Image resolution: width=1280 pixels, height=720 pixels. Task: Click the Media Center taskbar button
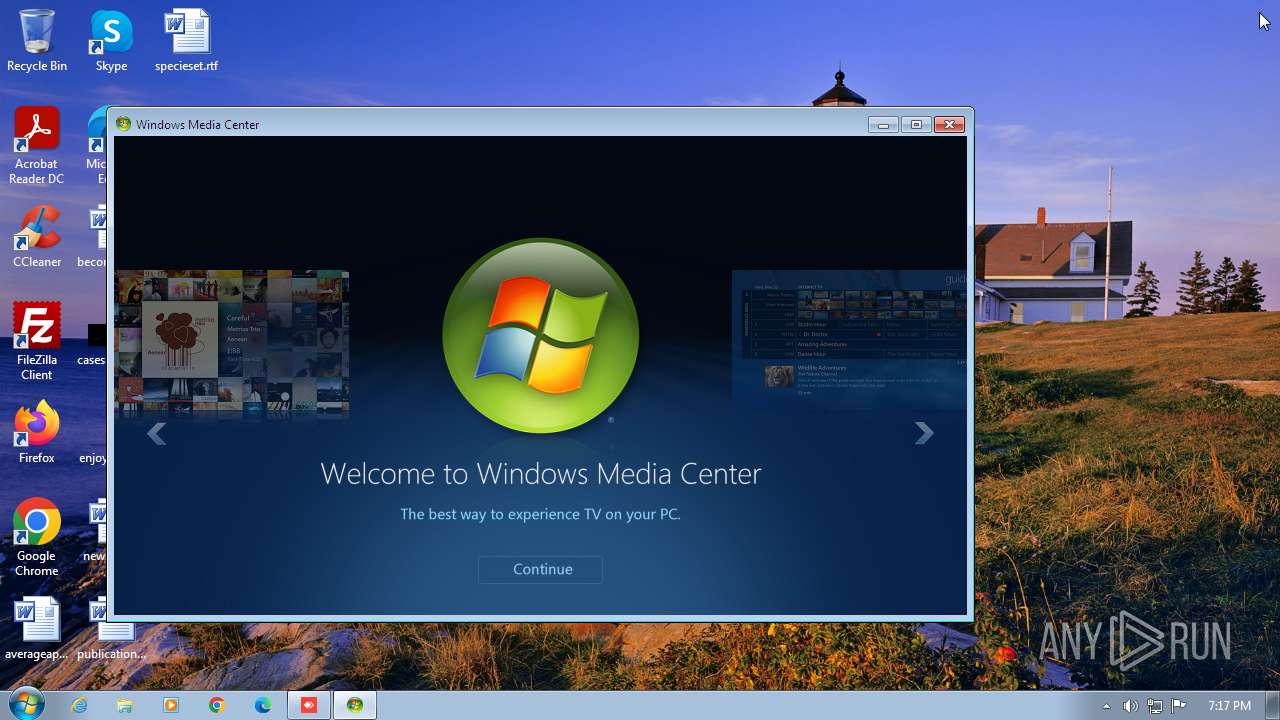tap(355, 705)
